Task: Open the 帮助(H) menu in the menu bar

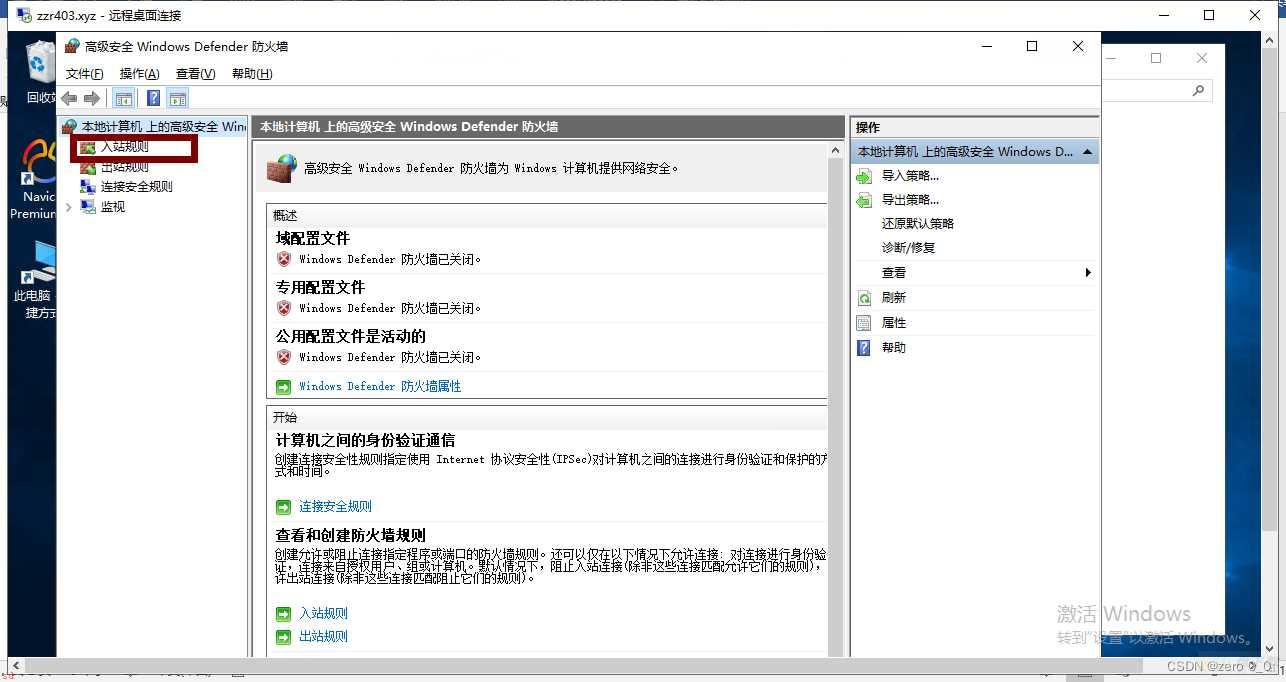Action: (x=252, y=74)
